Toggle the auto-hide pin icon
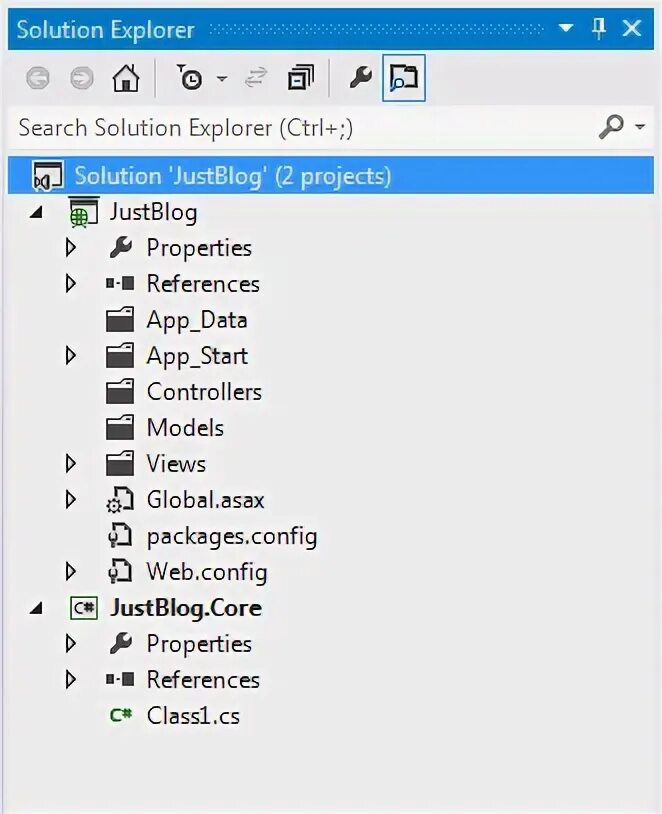 point(599,29)
